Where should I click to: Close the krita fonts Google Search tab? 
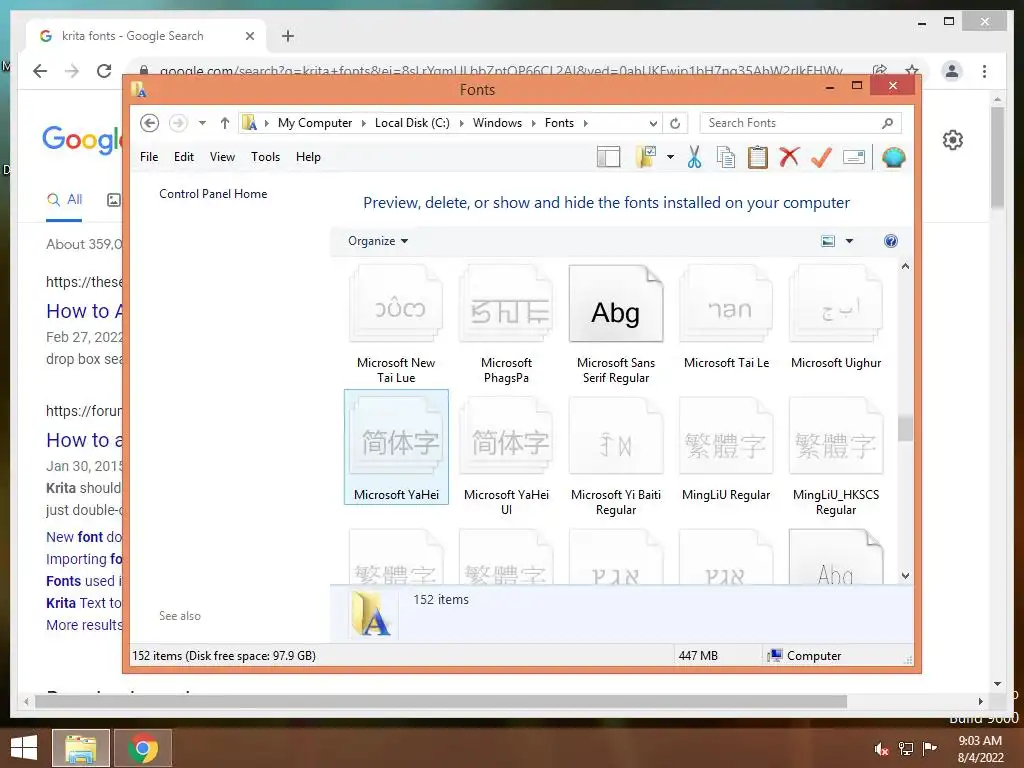(x=249, y=36)
